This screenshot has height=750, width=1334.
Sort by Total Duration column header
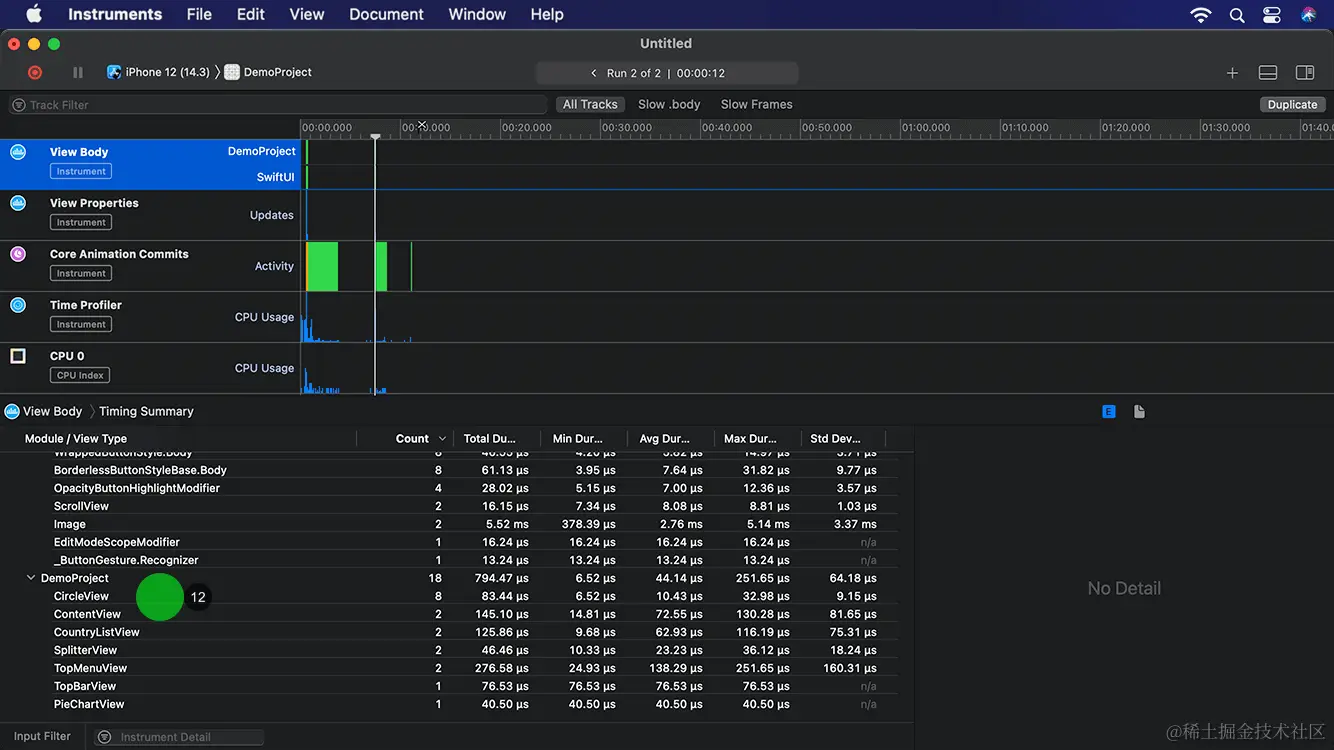pyautogui.click(x=490, y=439)
